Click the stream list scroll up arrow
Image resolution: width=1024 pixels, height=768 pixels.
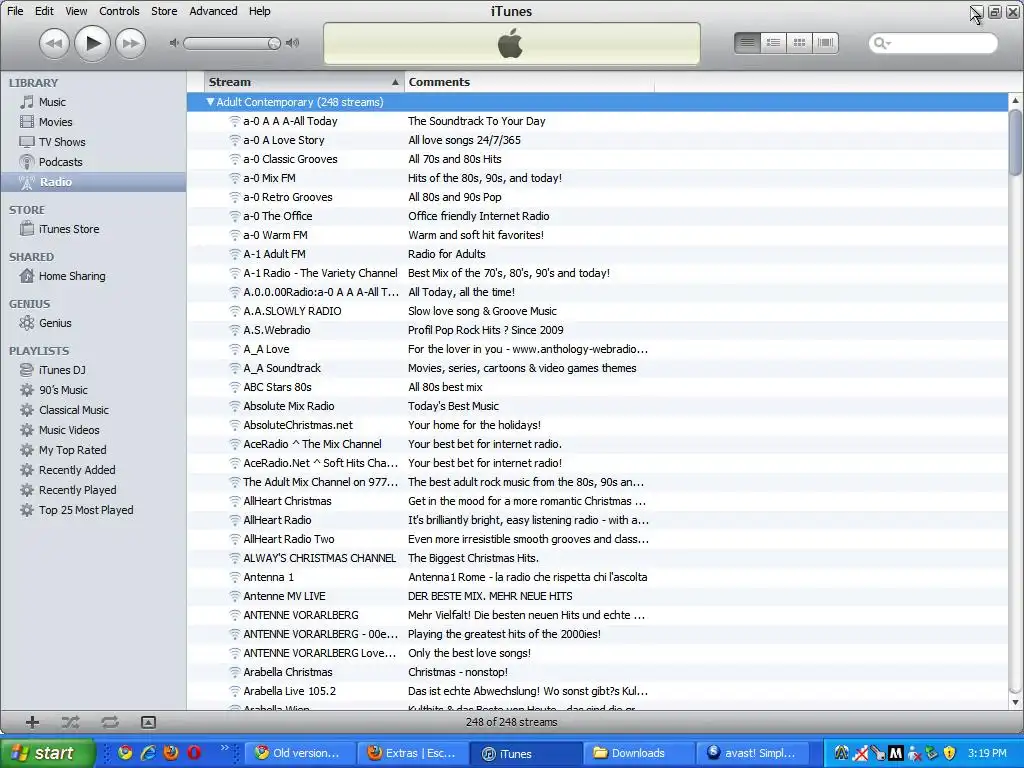(1015, 101)
